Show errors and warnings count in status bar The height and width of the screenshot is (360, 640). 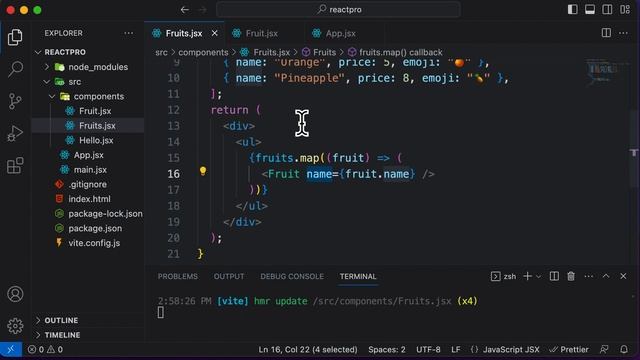45,349
